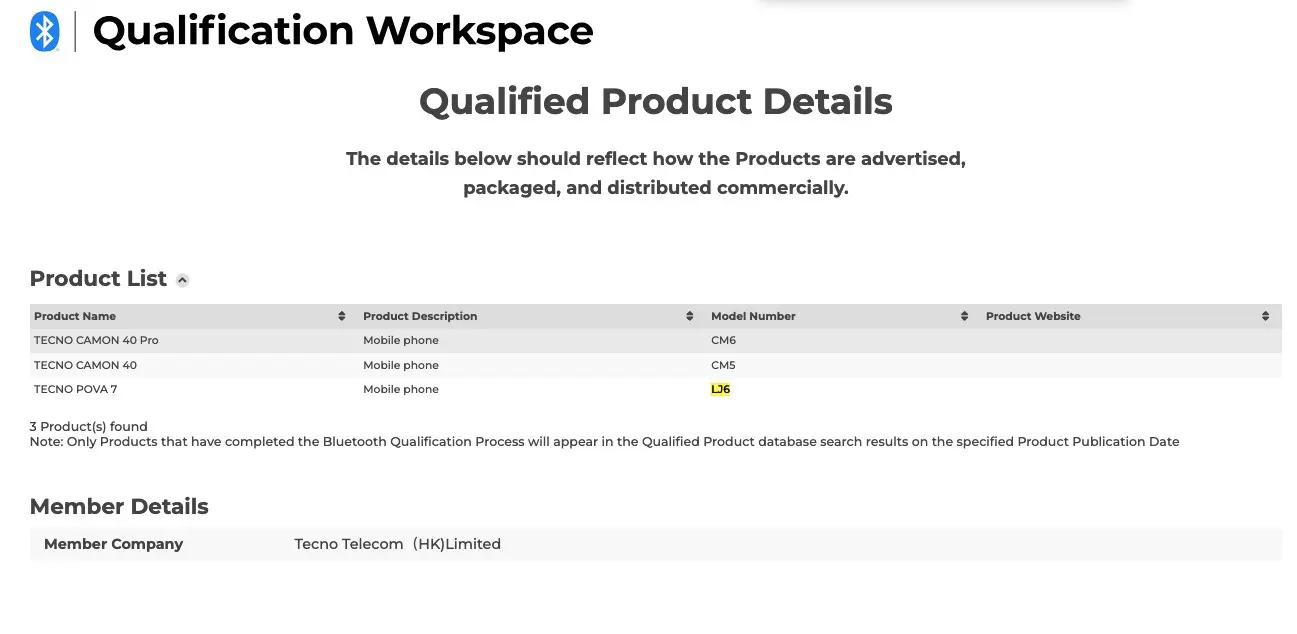Click the '3 Product(s) found' count text
1297x634 pixels.
pos(89,426)
